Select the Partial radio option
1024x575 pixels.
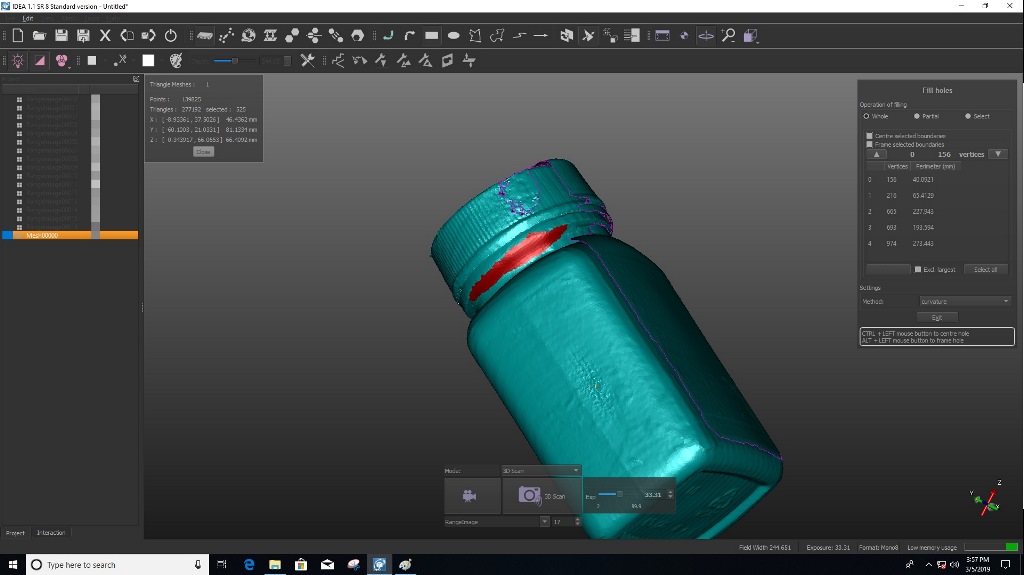click(926, 116)
